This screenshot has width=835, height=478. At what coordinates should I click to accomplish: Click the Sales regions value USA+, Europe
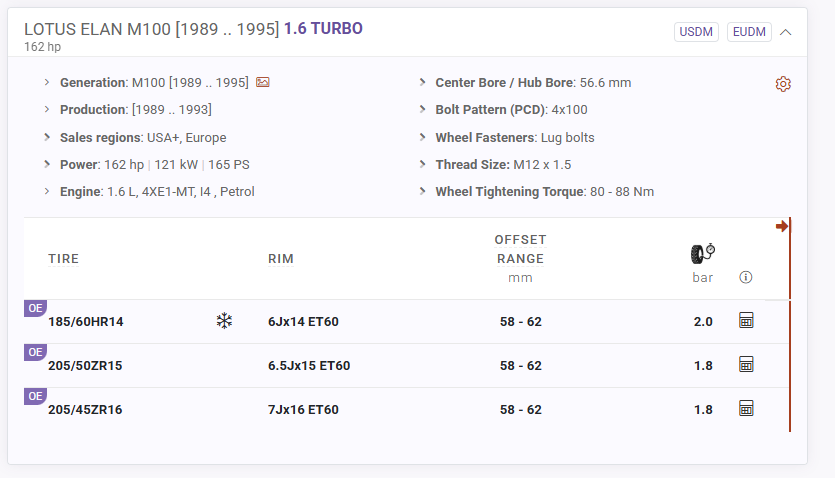point(186,137)
